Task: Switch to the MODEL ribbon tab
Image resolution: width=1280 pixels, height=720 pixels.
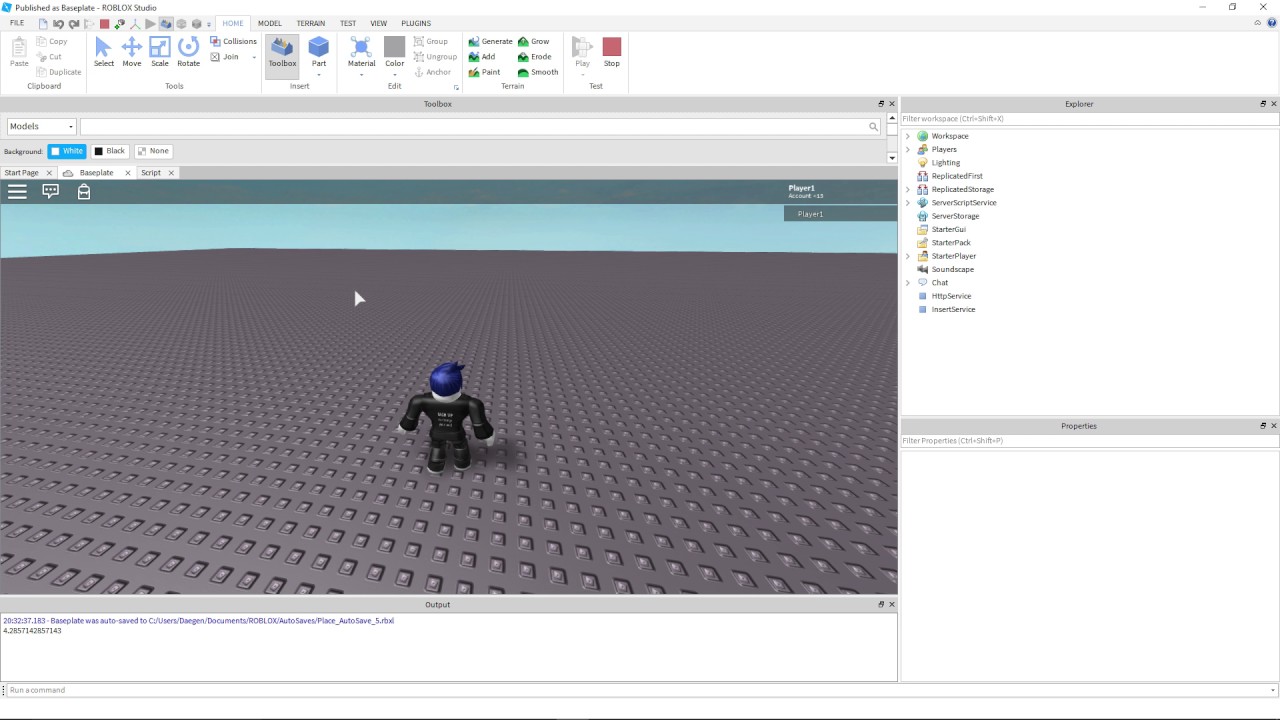Action: coord(270,23)
